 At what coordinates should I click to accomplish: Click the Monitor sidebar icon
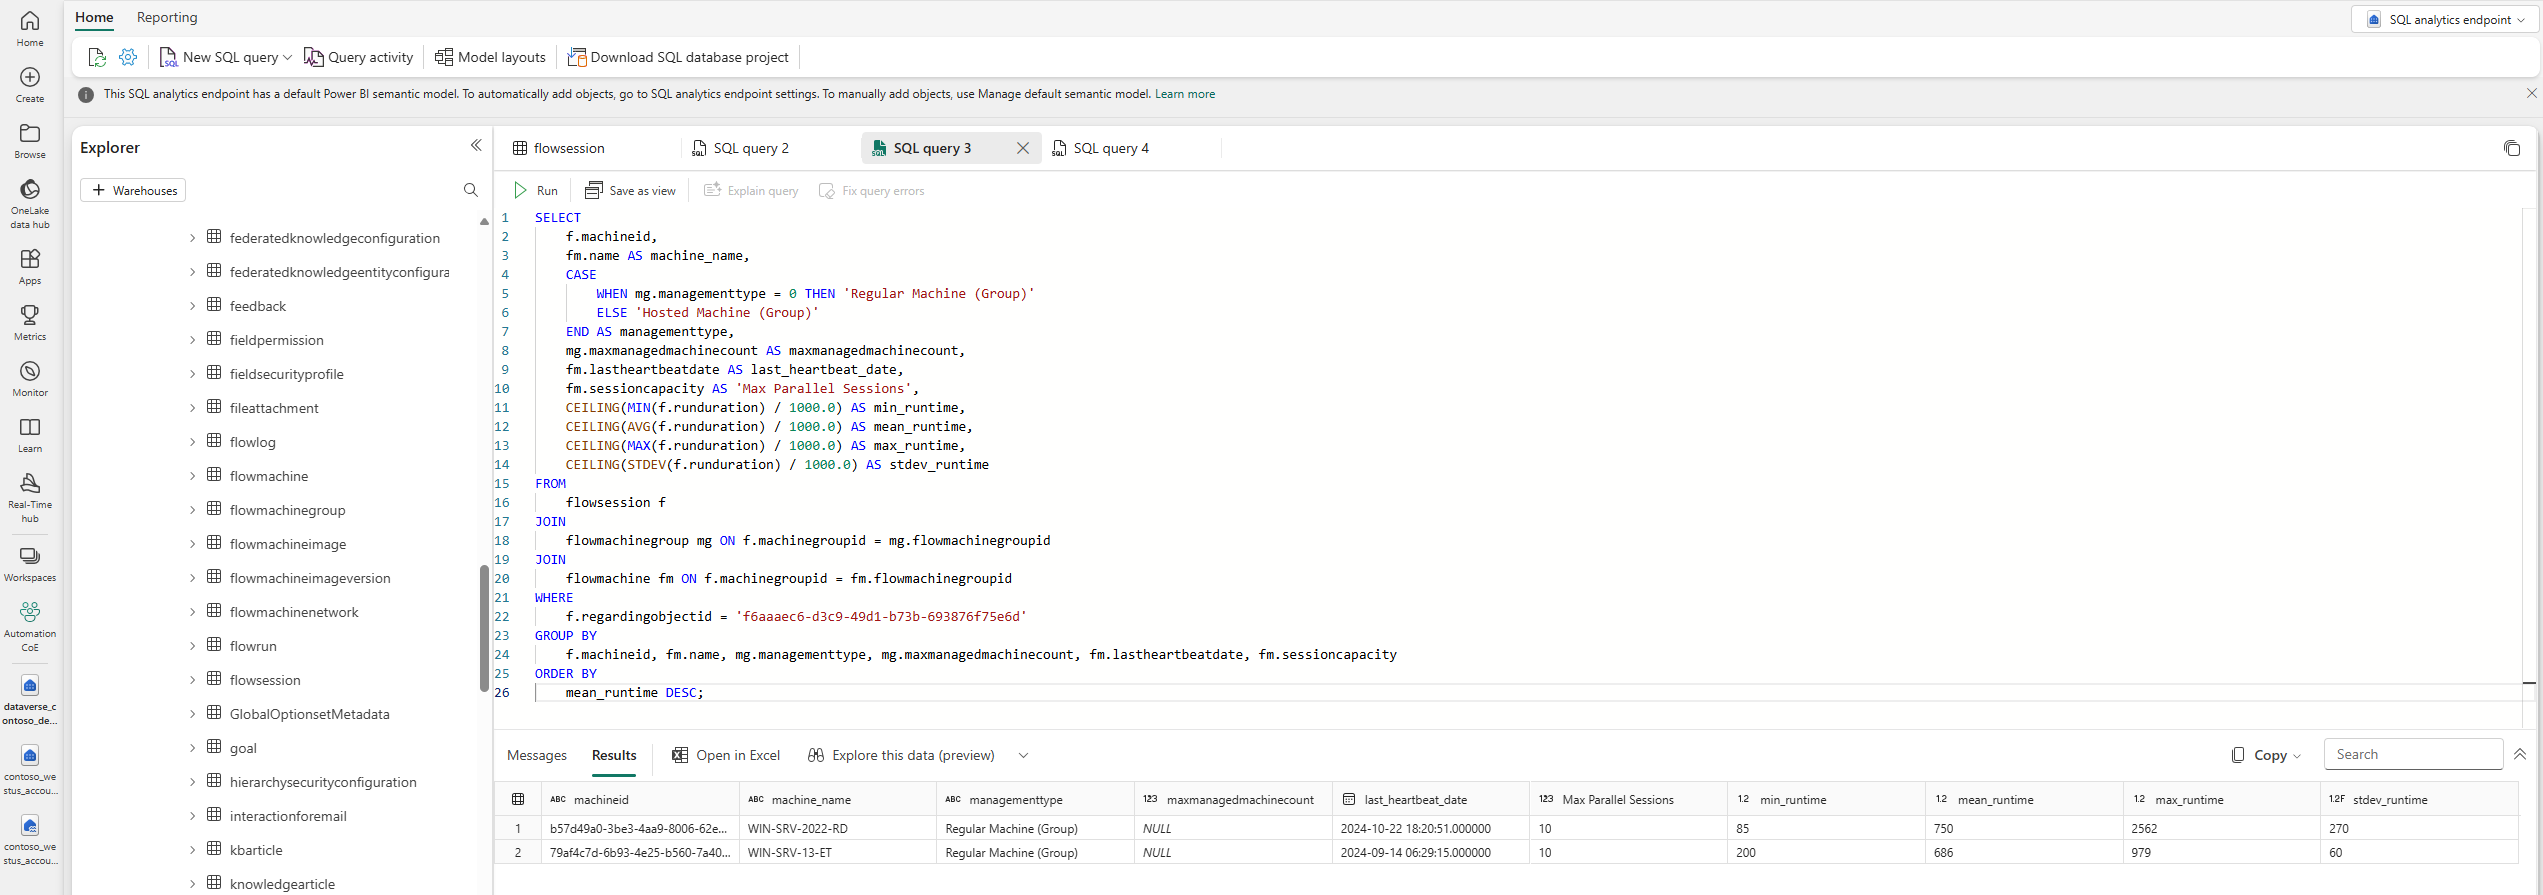[30, 378]
